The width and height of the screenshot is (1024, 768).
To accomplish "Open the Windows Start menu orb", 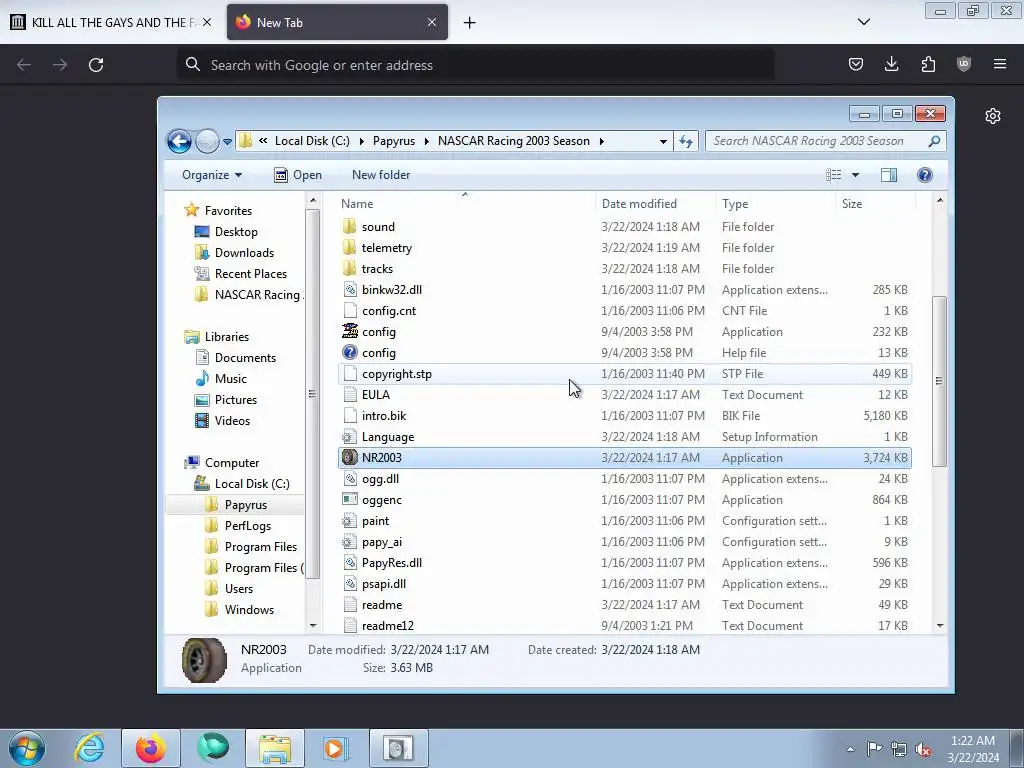I will tap(27, 748).
